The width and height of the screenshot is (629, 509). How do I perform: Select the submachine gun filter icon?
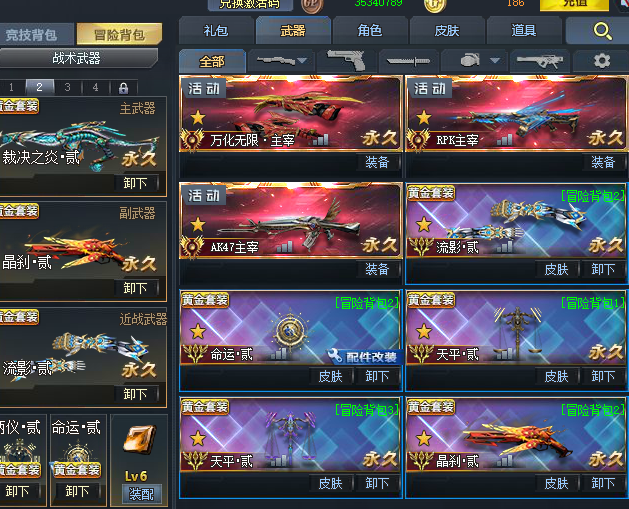[x=540, y=61]
